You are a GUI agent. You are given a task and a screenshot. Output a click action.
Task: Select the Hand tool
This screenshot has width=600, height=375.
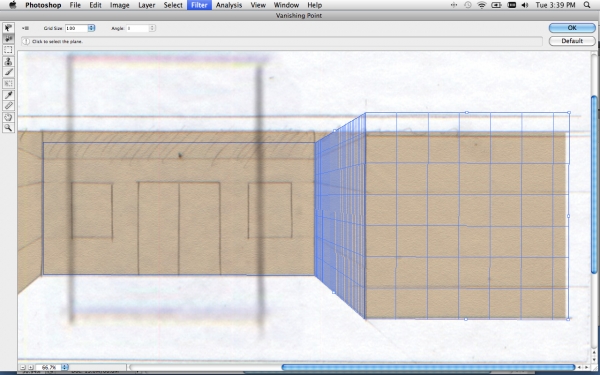(x=8, y=117)
